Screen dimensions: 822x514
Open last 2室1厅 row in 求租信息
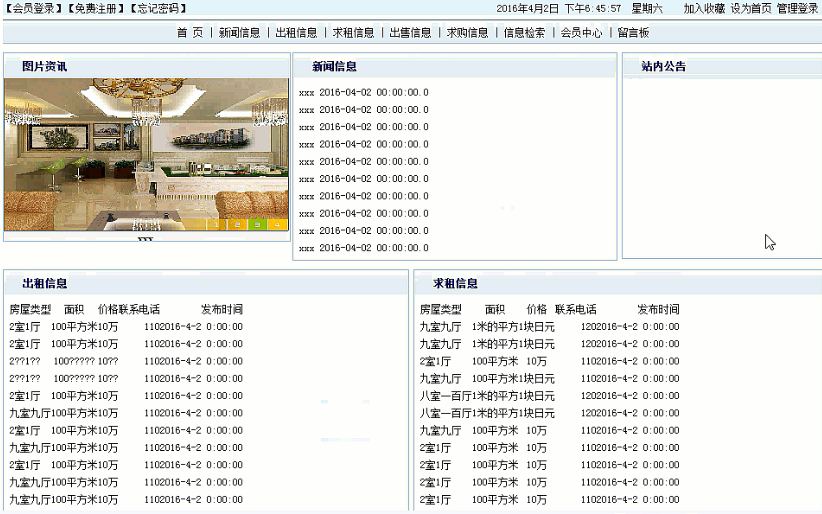549,500
